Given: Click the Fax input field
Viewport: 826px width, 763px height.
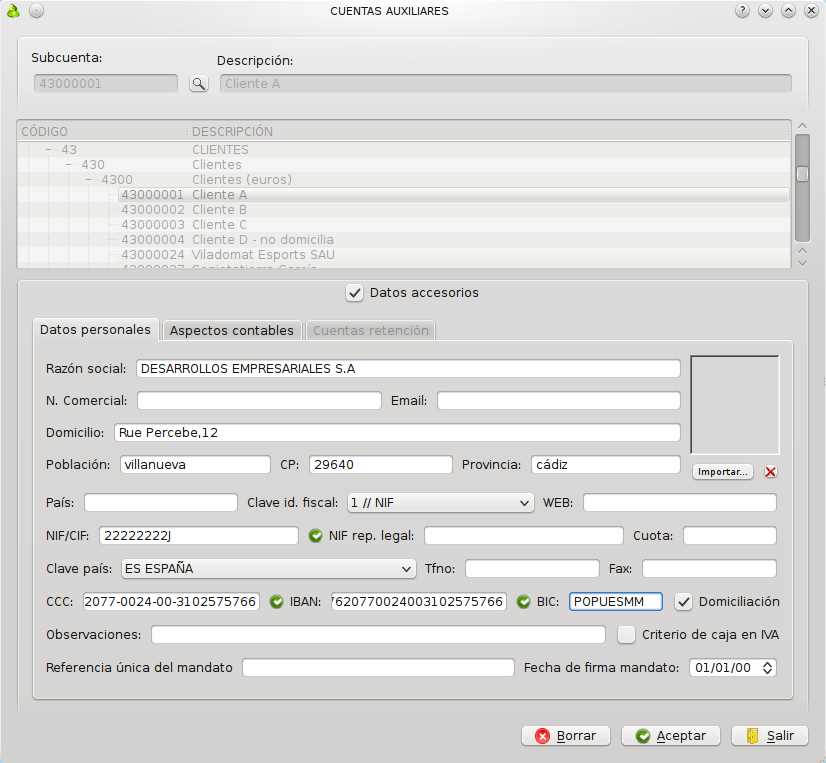Looking at the screenshot, I should [709, 569].
